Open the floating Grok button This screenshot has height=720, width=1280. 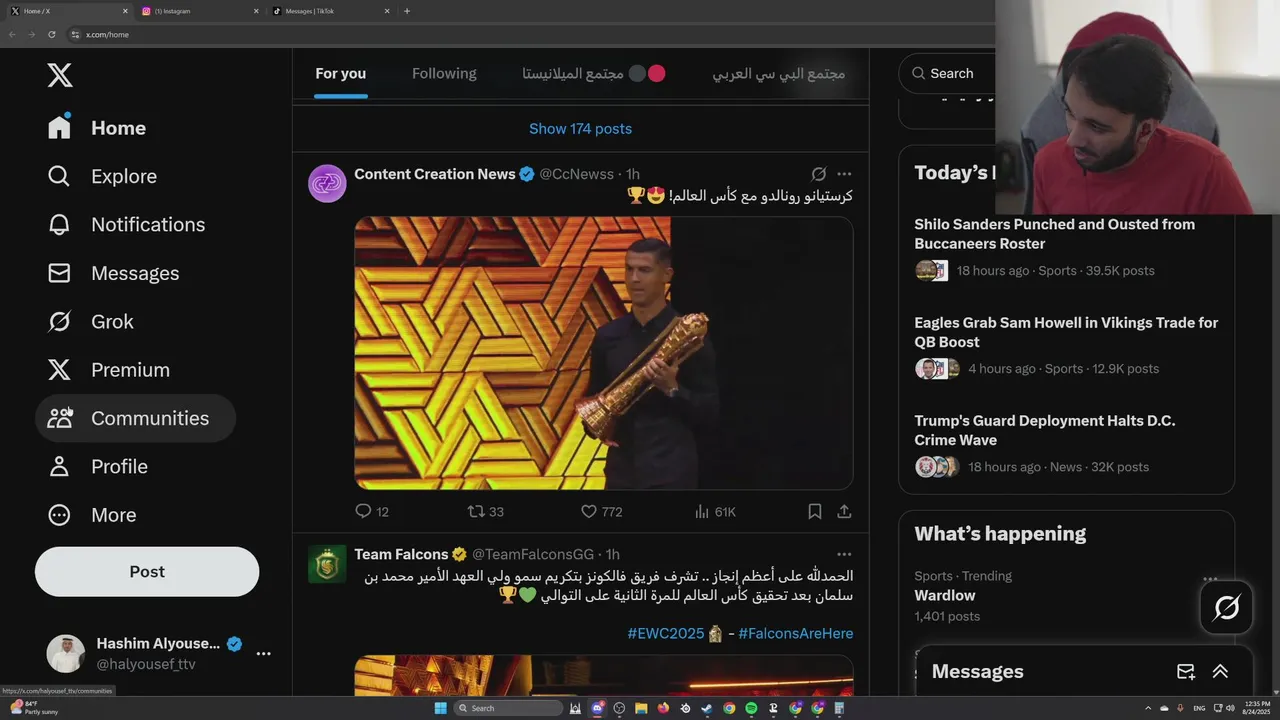click(1227, 607)
